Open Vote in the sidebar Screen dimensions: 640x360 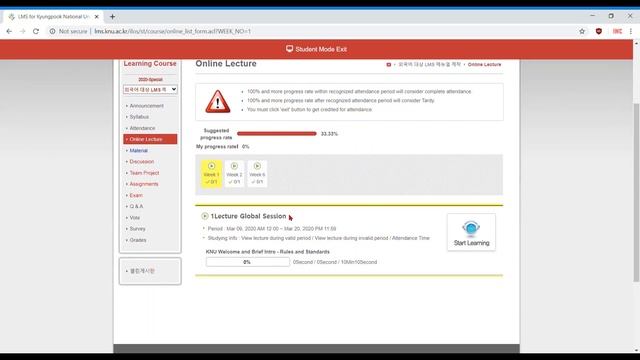tap(135, 218)
